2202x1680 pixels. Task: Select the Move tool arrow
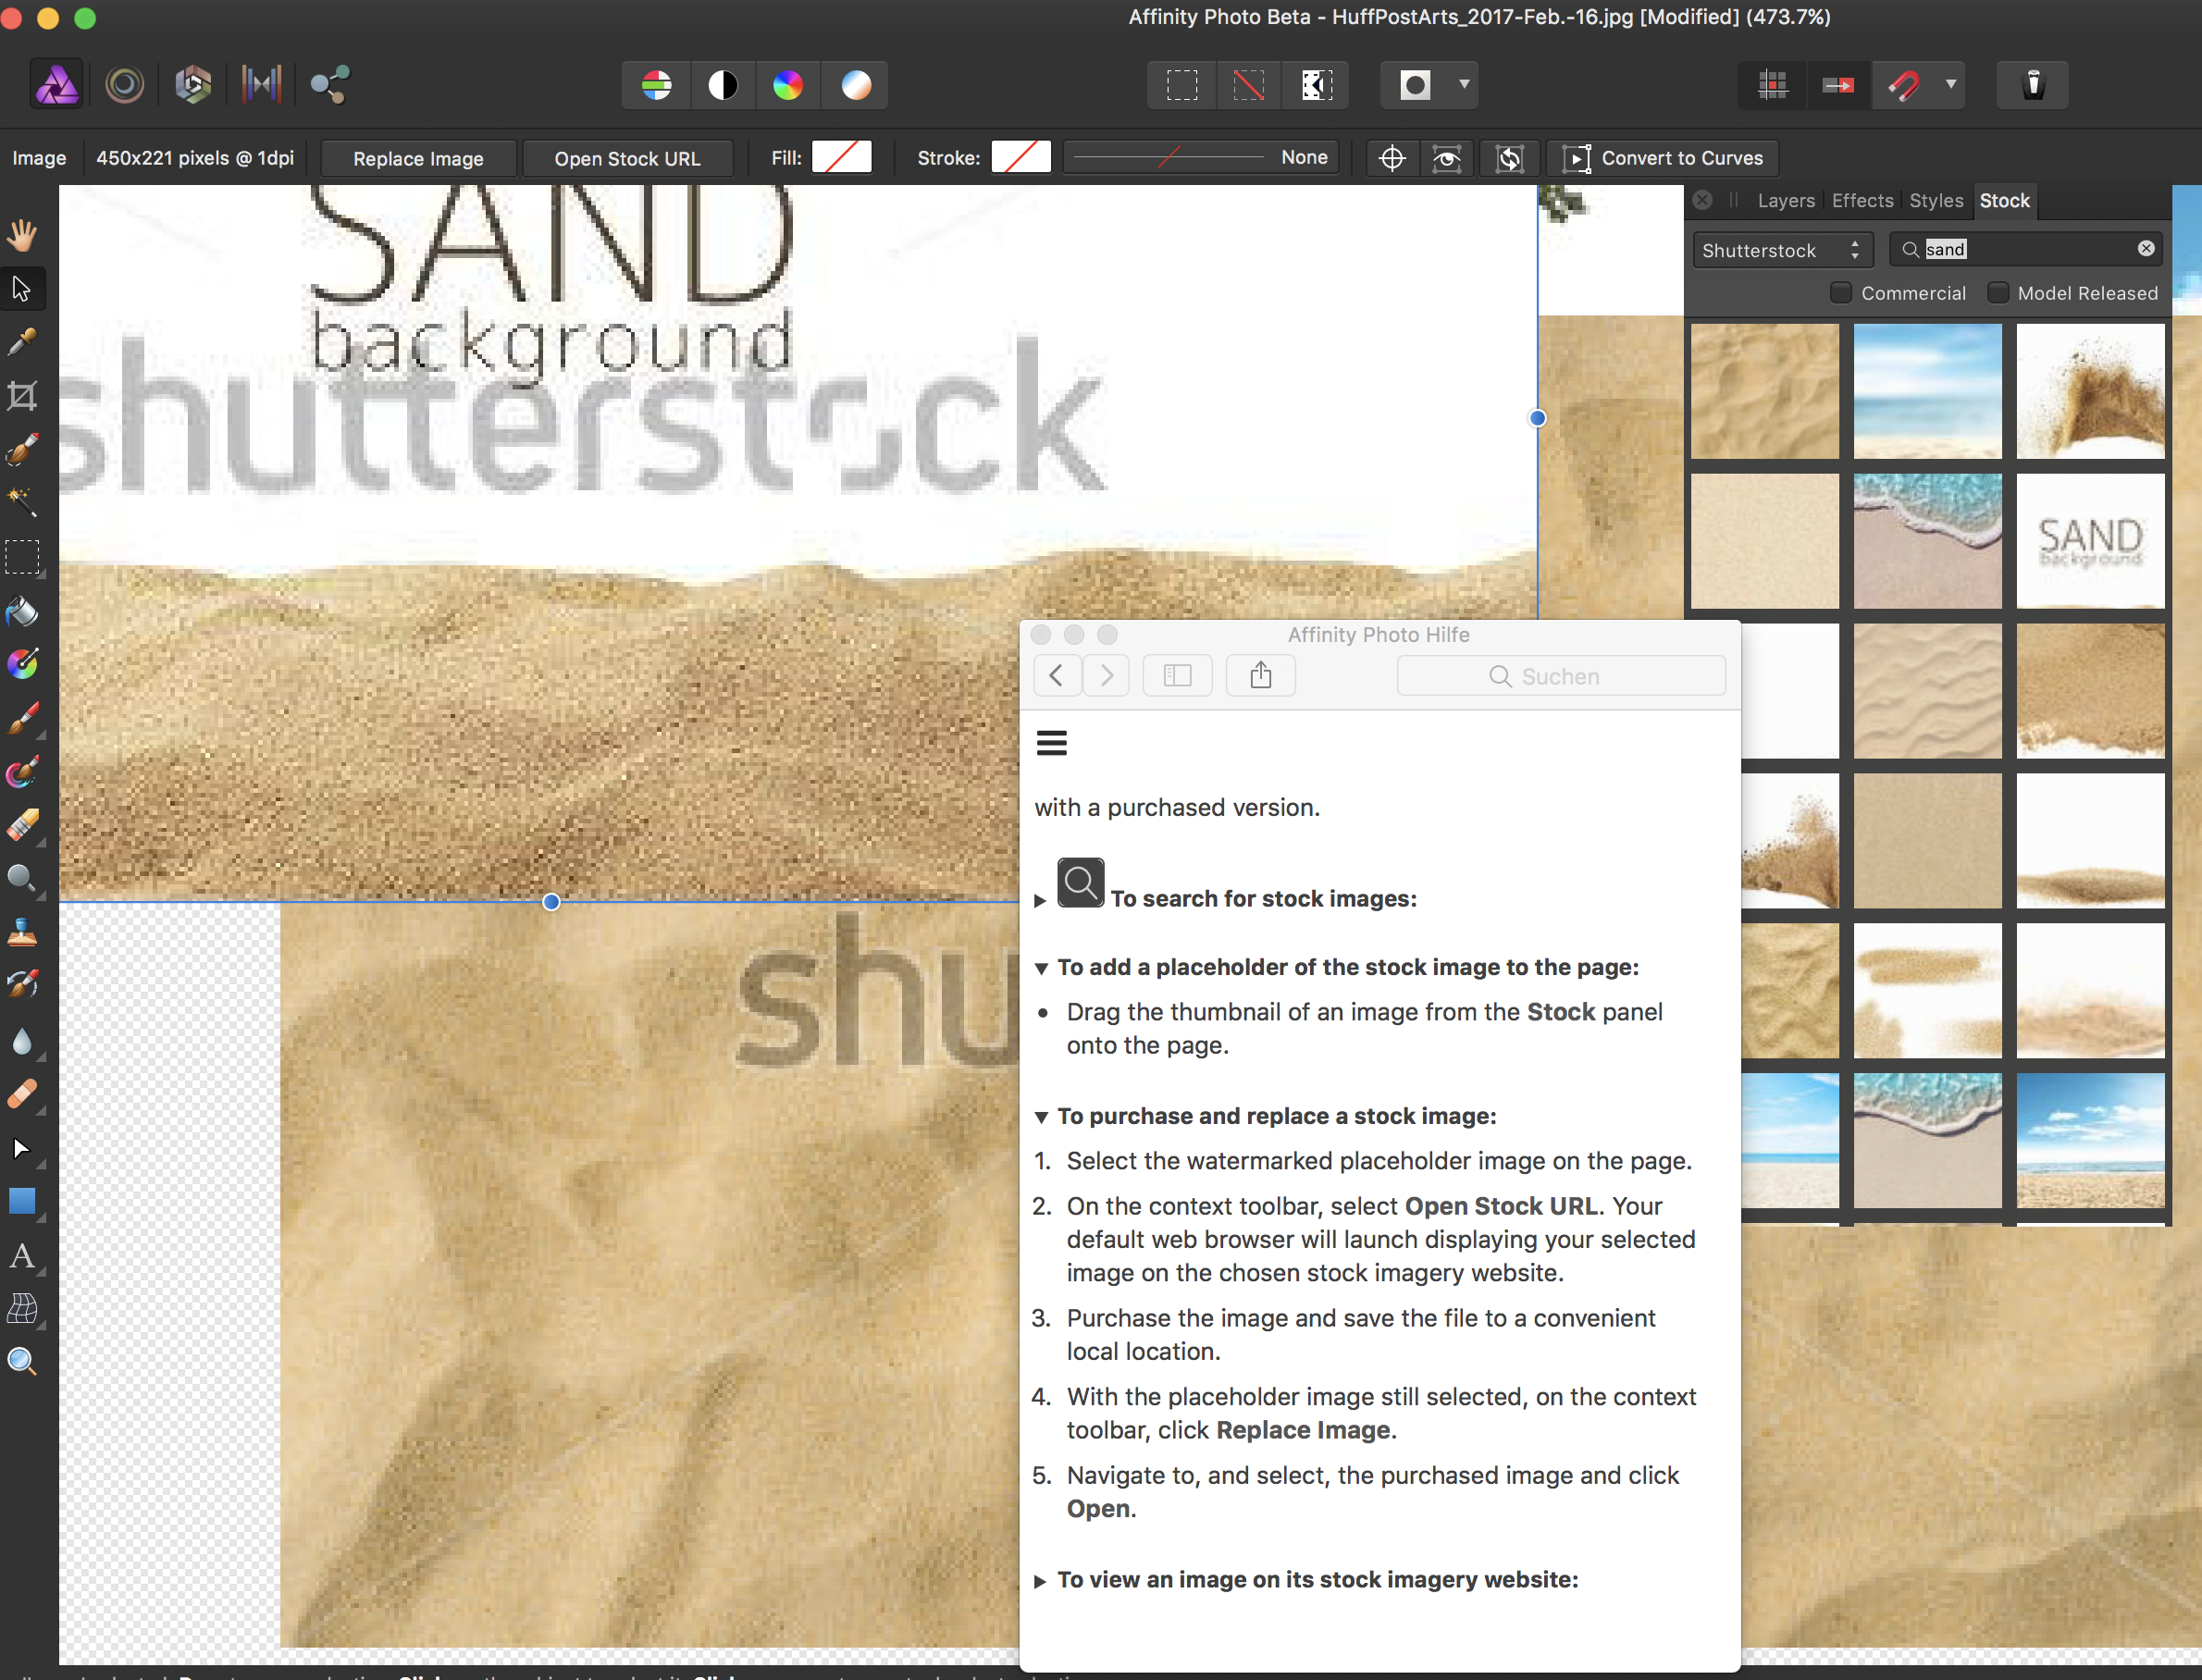pyautogui.click(x=22, y=289)
